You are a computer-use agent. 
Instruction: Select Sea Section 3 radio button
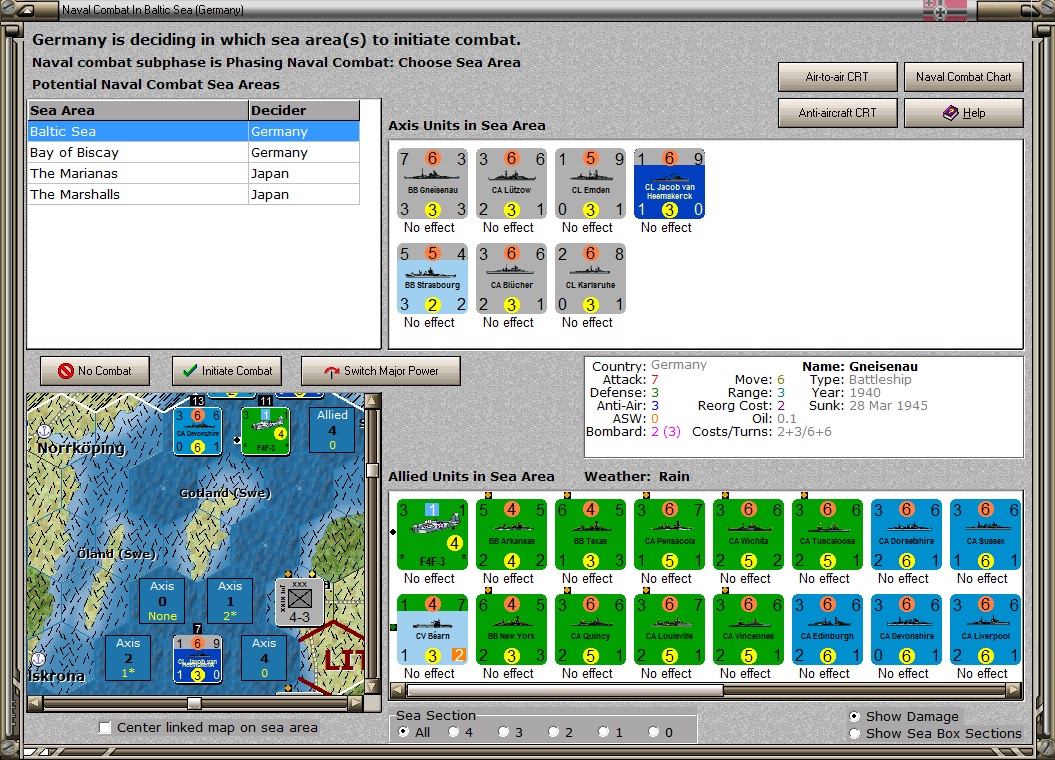pos(503,732)
